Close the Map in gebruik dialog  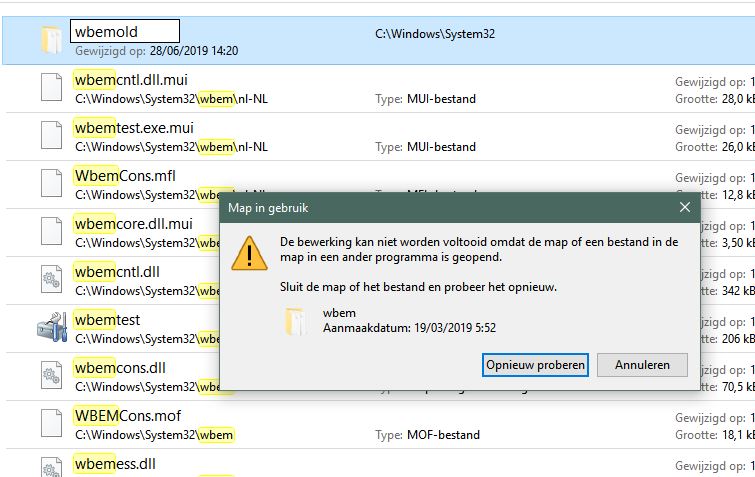tap(685, 207)
